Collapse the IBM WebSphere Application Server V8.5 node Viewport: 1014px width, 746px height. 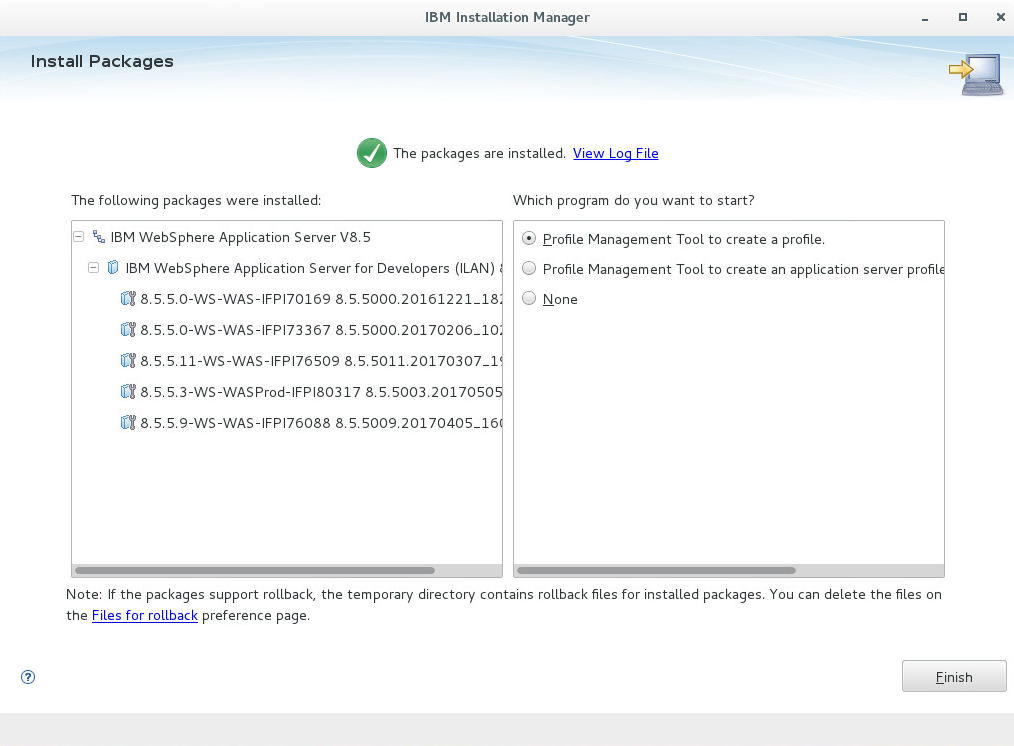coord(79,237)
